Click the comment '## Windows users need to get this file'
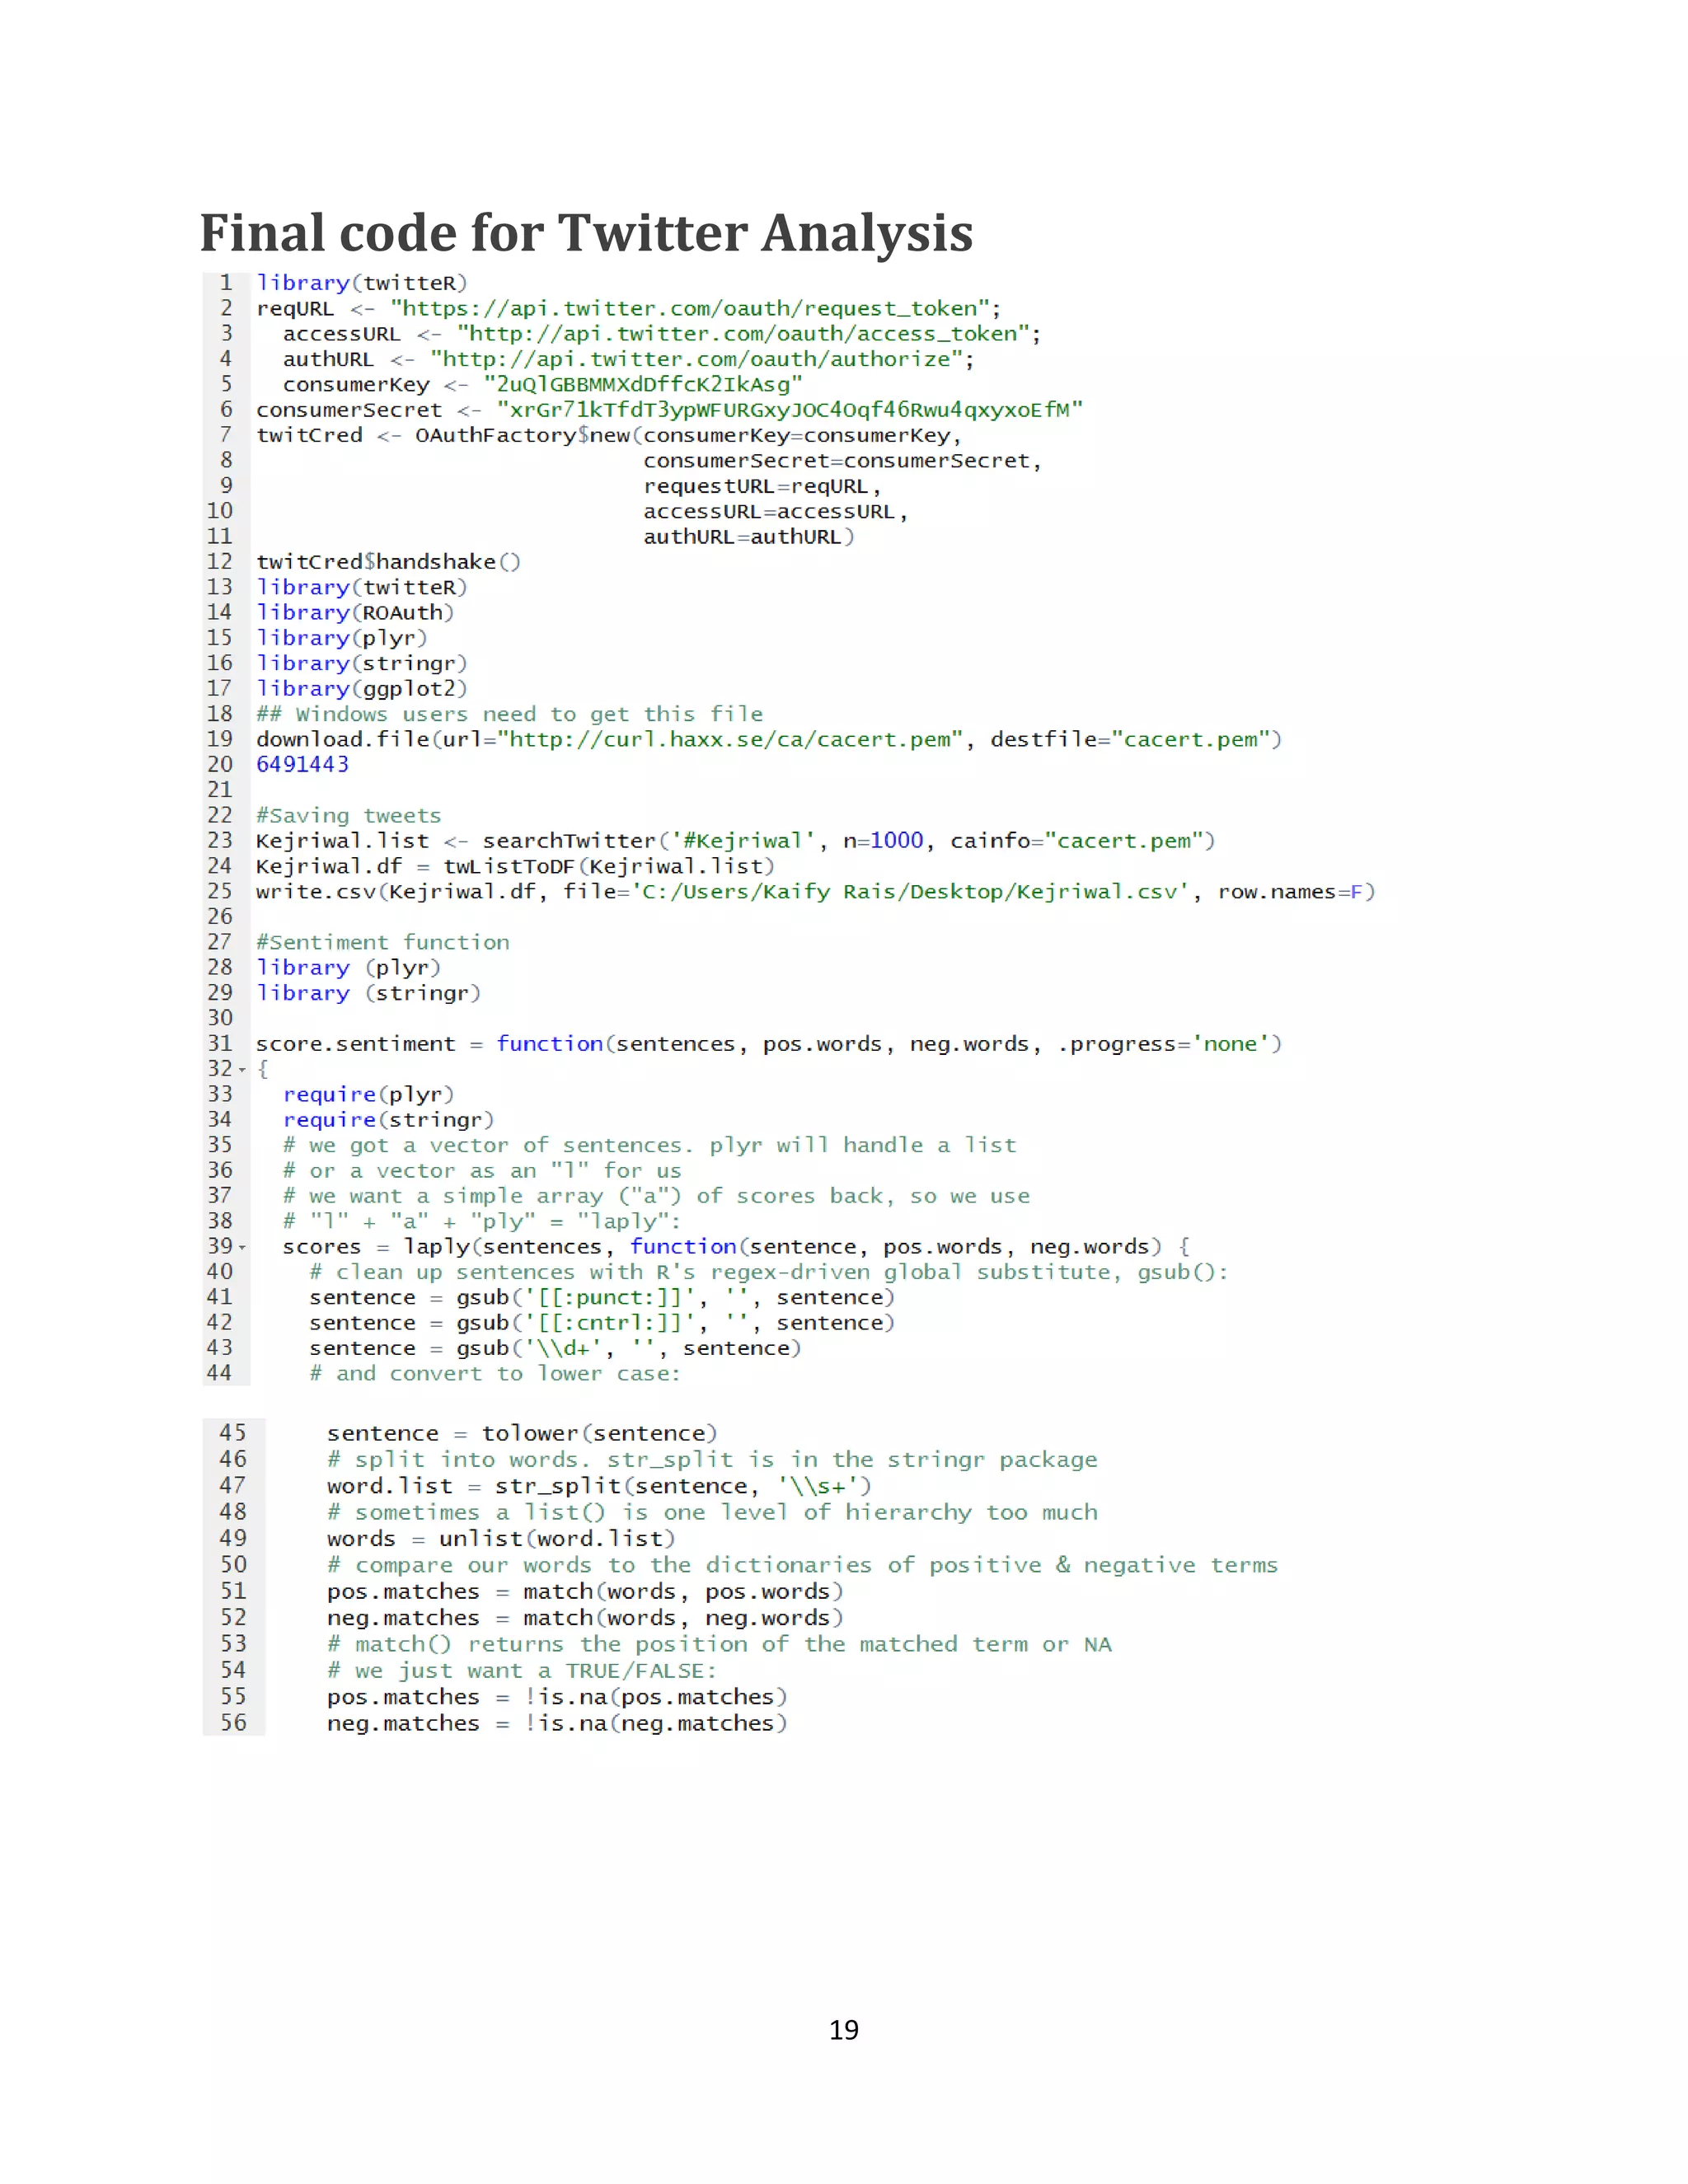Viewport: 1688px width, 2184px height. point(509,714)
